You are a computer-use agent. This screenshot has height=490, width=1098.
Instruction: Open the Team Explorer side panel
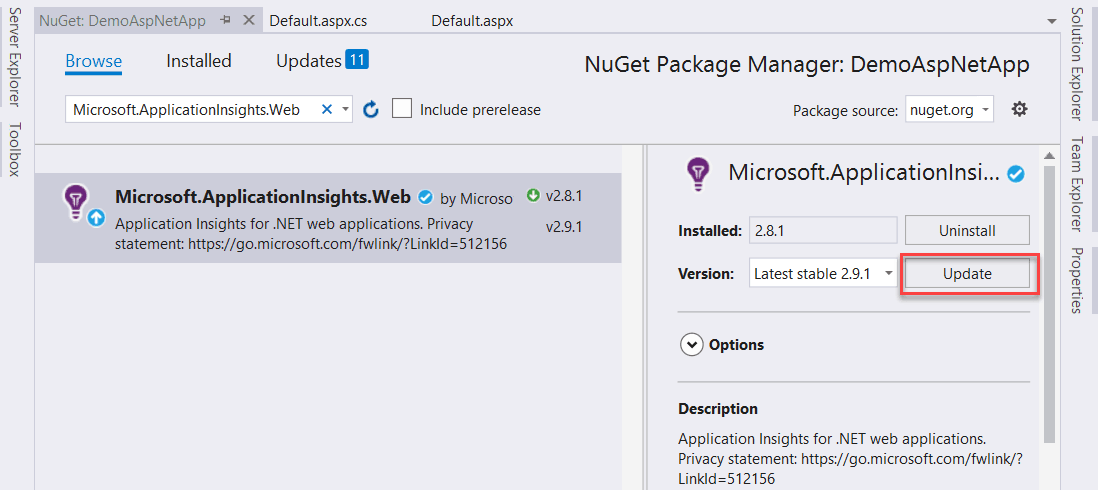tap(1079, 183)
